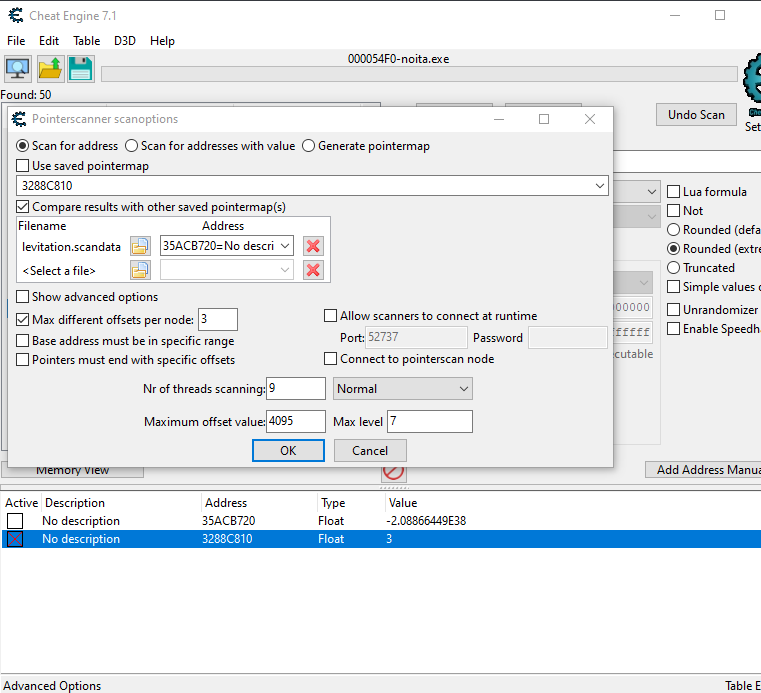Click Max level input field
761x693 pixels.
coord(430,421)
